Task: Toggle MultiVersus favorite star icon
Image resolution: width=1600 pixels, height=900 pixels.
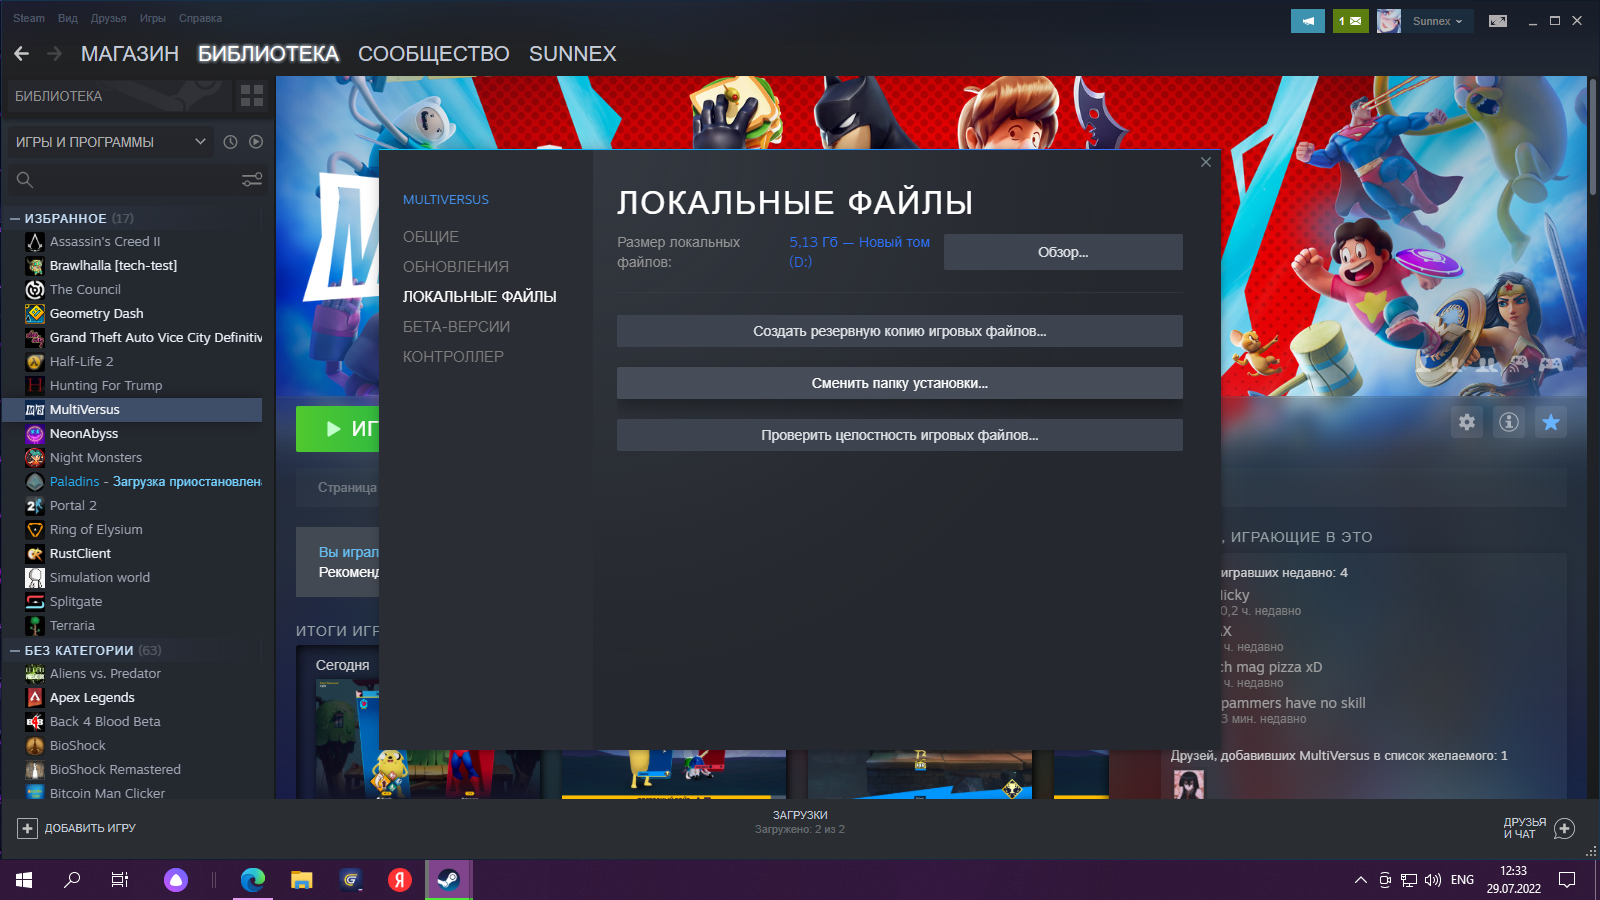Action: point(1551,422)
